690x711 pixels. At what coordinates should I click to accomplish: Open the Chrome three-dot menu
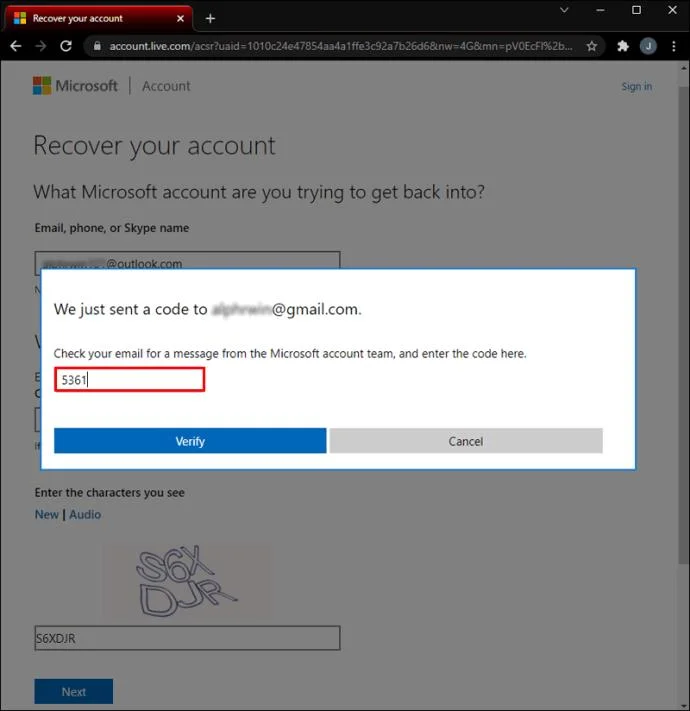674,46
